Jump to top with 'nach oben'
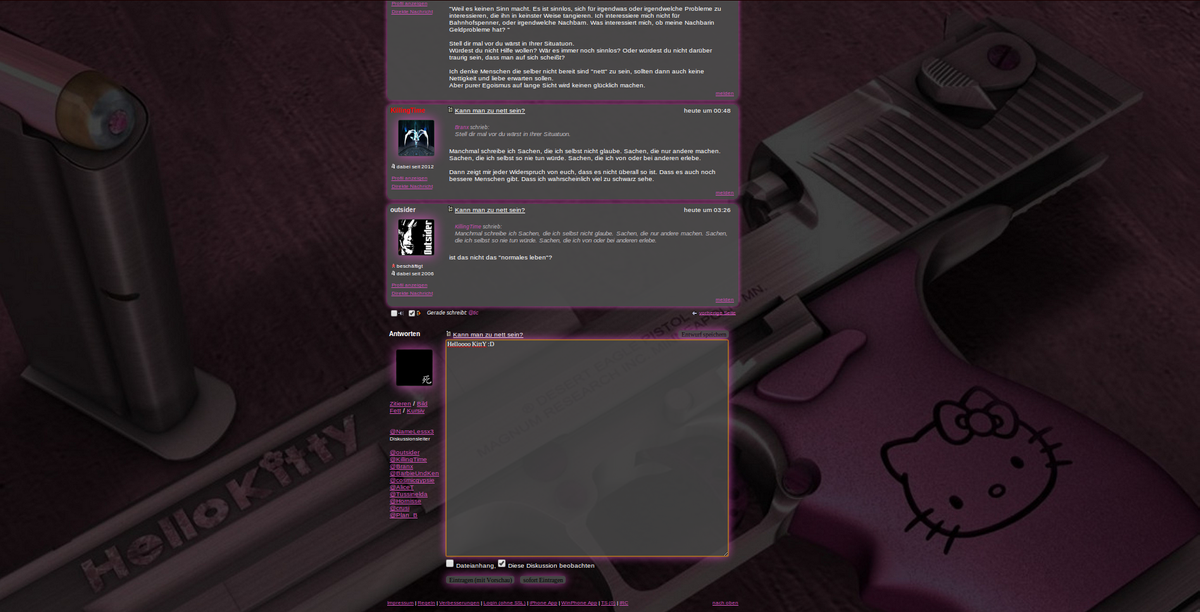Image resolution: width=1200 pixels, height=612 pixels. pyautogui.click(x=725, y=603)
